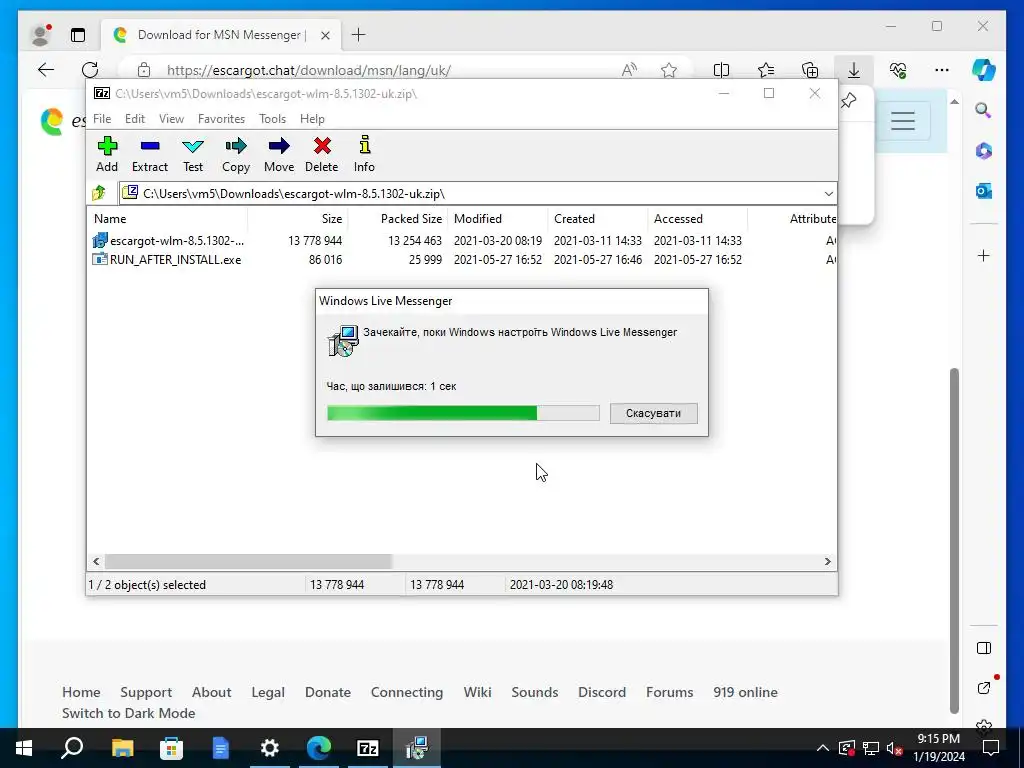The height and width of the screenshot is (768, 1024).
Task: Open the archive Info icon
Action: pyautogui.click(x=364, y=154)
